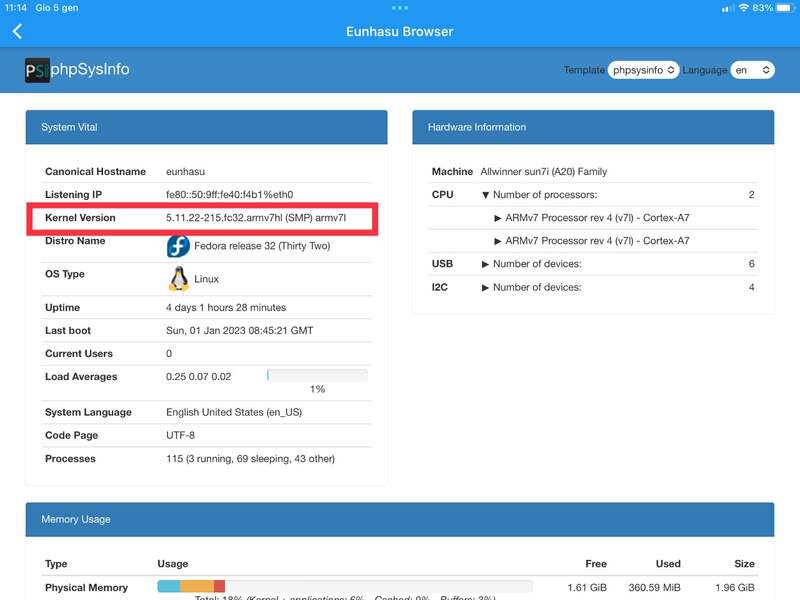Click the Load Averages progress bar
Viewport: 800px width, 600px height.
[317, 375]
